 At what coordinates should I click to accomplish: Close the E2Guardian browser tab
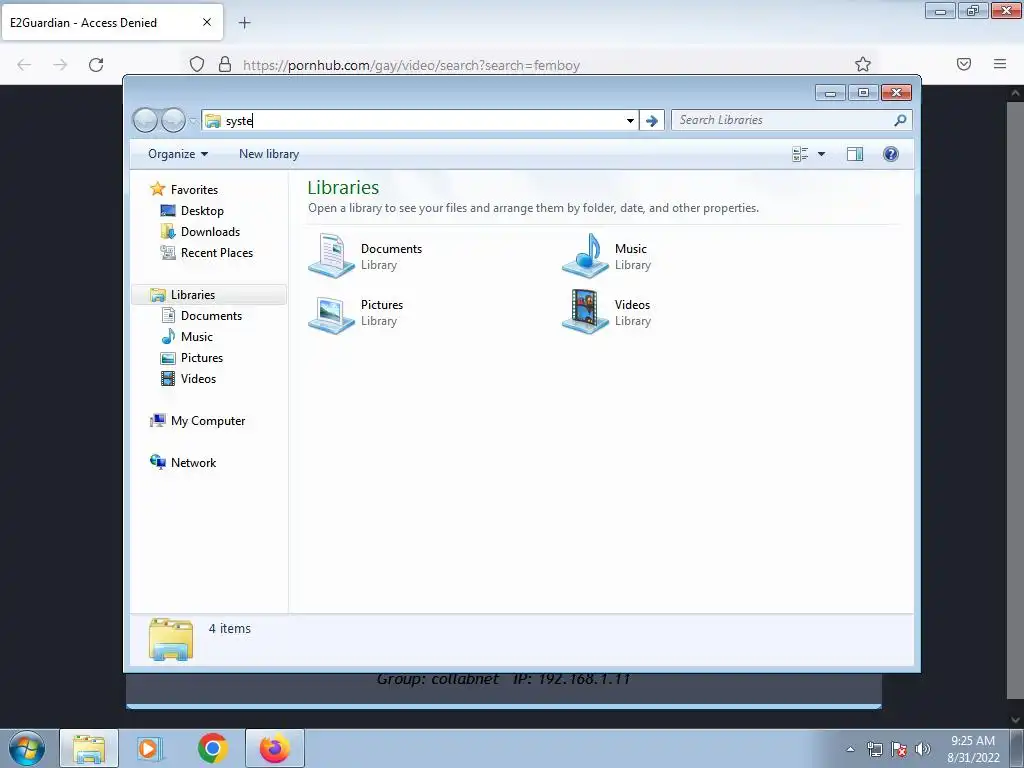click(x=207, y=22)
